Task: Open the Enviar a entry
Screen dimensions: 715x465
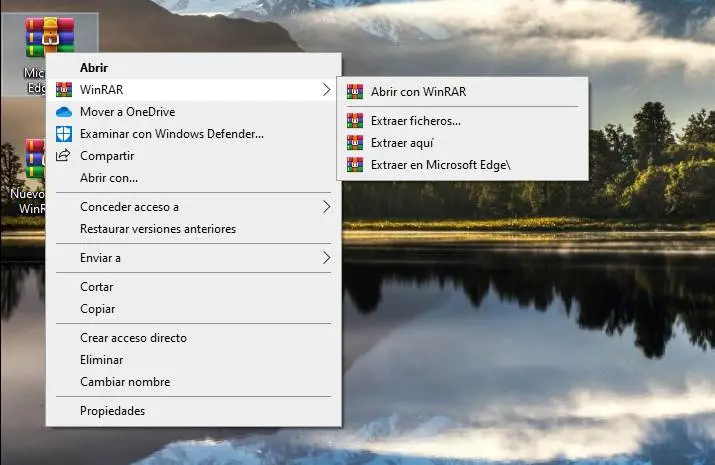Action: pos(194,258)
